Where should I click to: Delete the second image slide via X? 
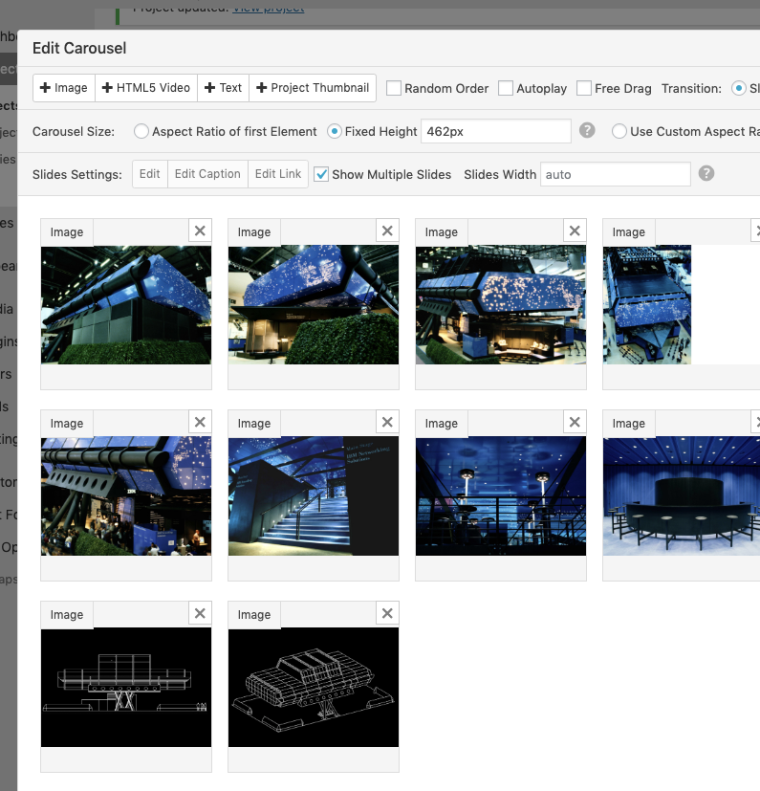[x=387, y=231]
